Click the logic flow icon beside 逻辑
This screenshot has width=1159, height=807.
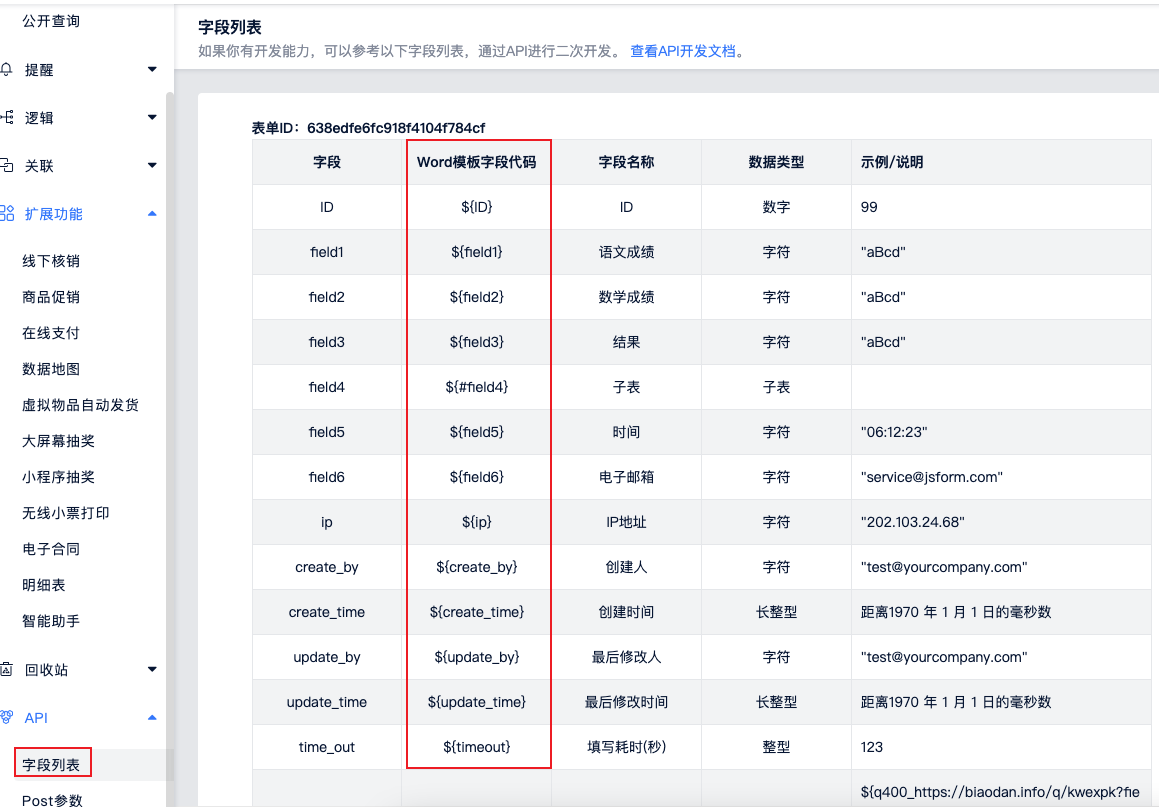(x=7, y=117)
